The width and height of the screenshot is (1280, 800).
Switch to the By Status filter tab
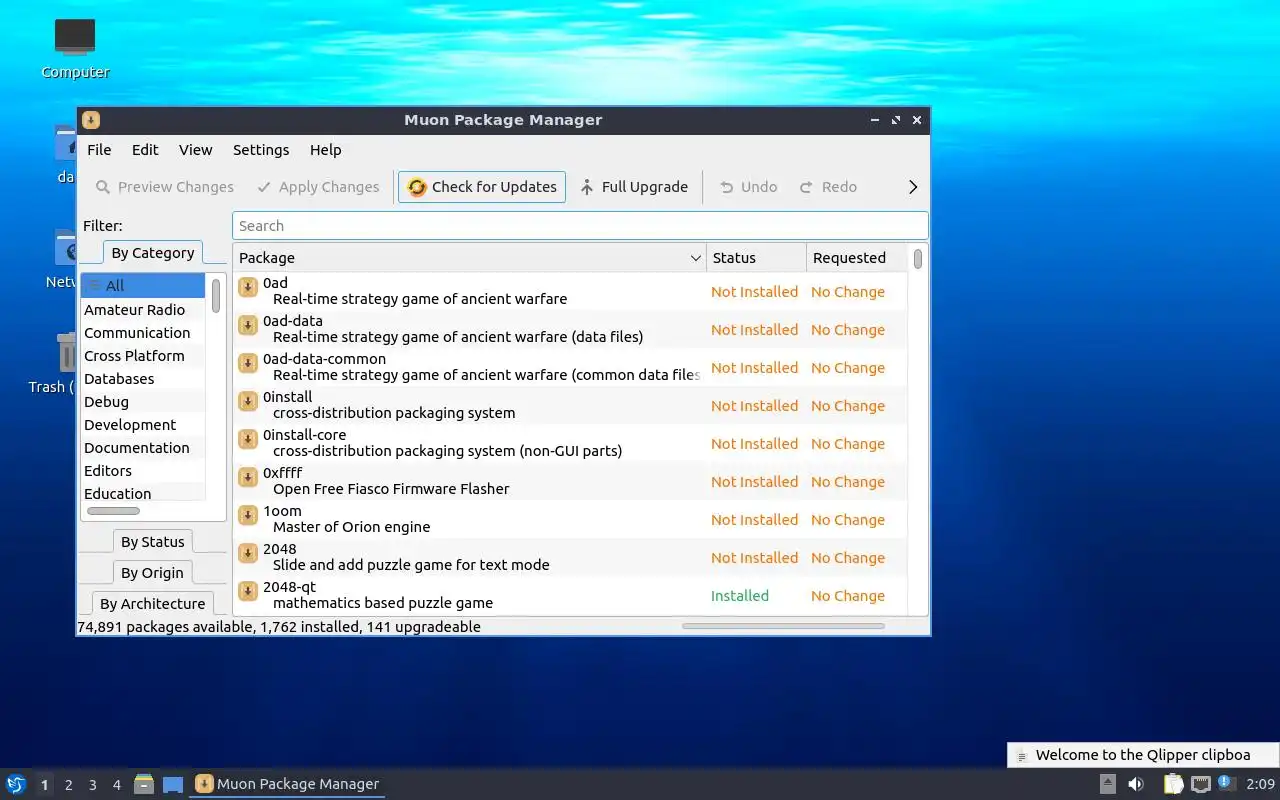point(152,542)
